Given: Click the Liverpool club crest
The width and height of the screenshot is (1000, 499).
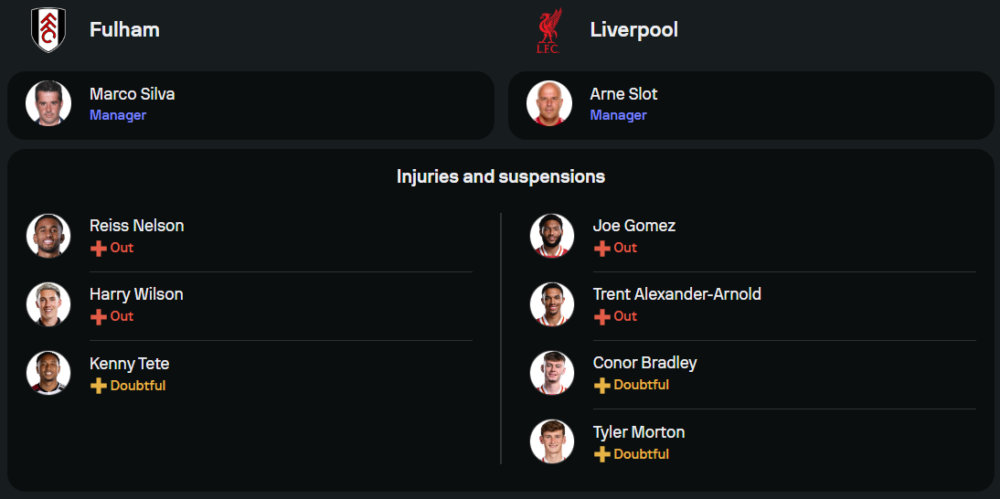Looking at the screenshot, I should point(548,30).
